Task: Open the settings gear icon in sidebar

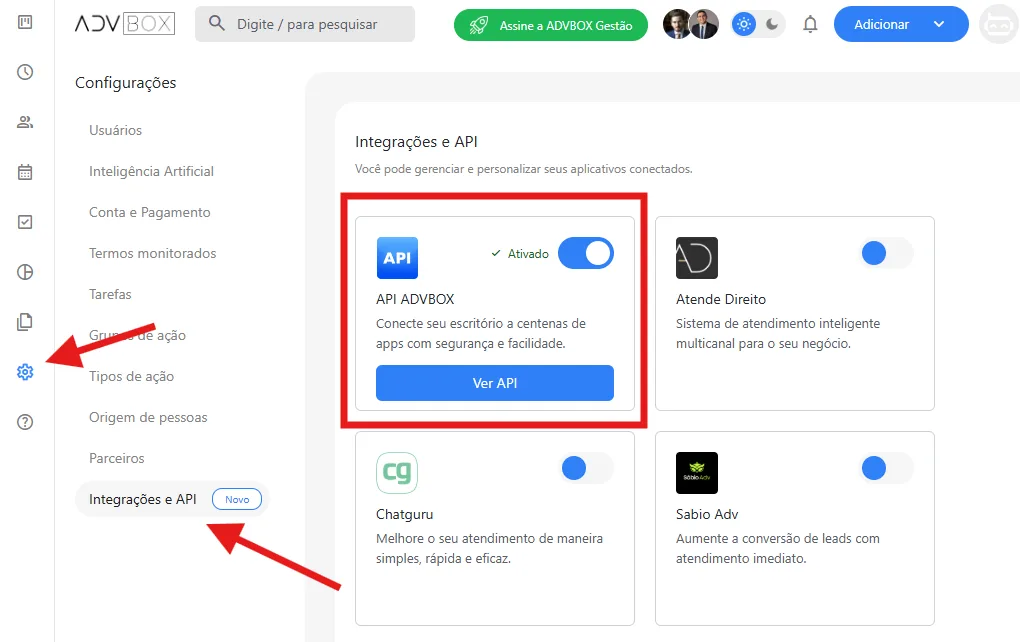Action: click(25, 372)
